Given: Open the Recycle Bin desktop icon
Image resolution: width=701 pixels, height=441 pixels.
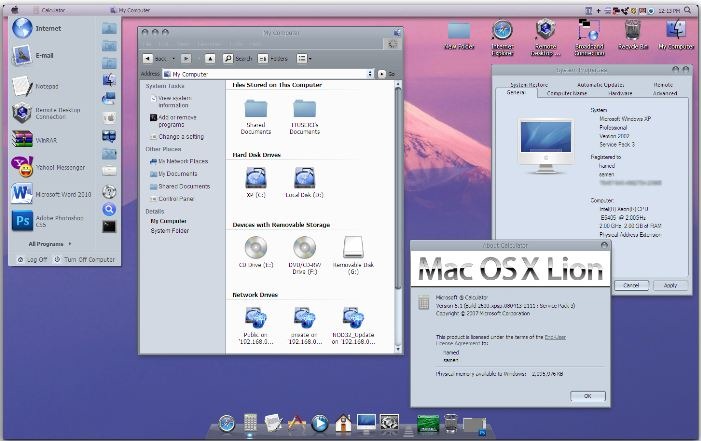Looking at the screenshot, I should coord(631,32).
